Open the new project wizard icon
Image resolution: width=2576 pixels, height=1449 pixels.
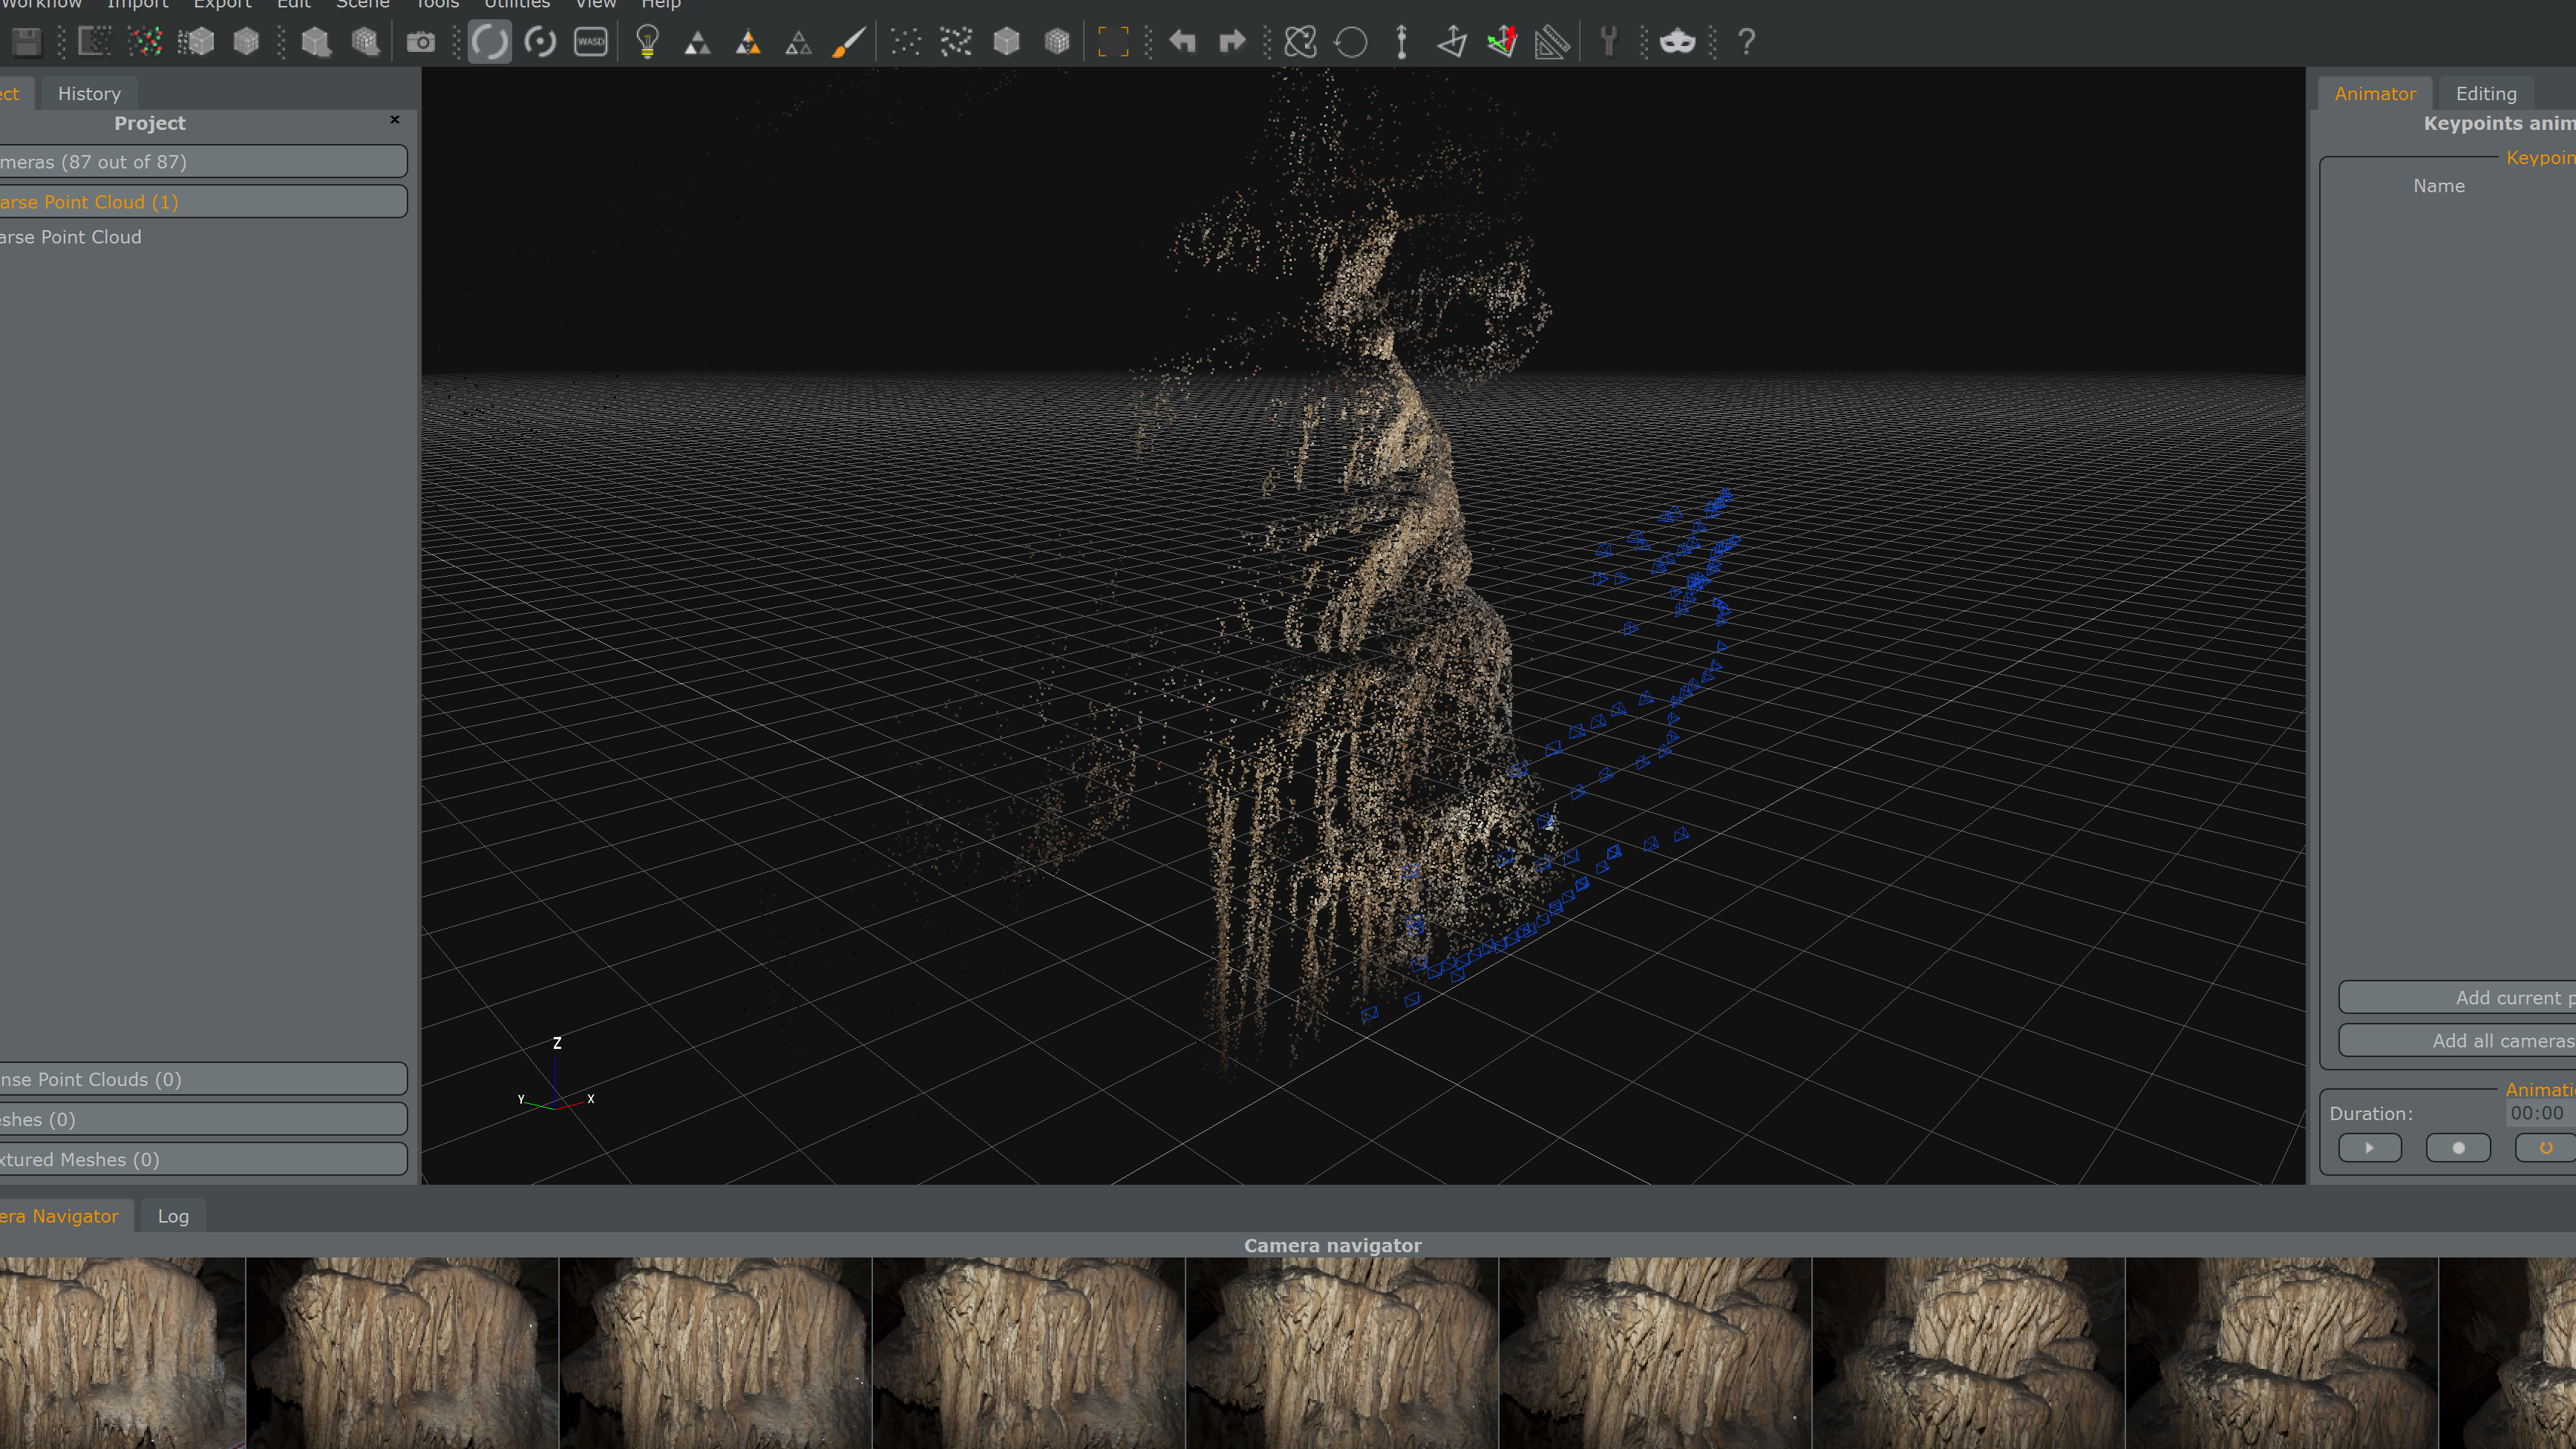tap(95, 42)
